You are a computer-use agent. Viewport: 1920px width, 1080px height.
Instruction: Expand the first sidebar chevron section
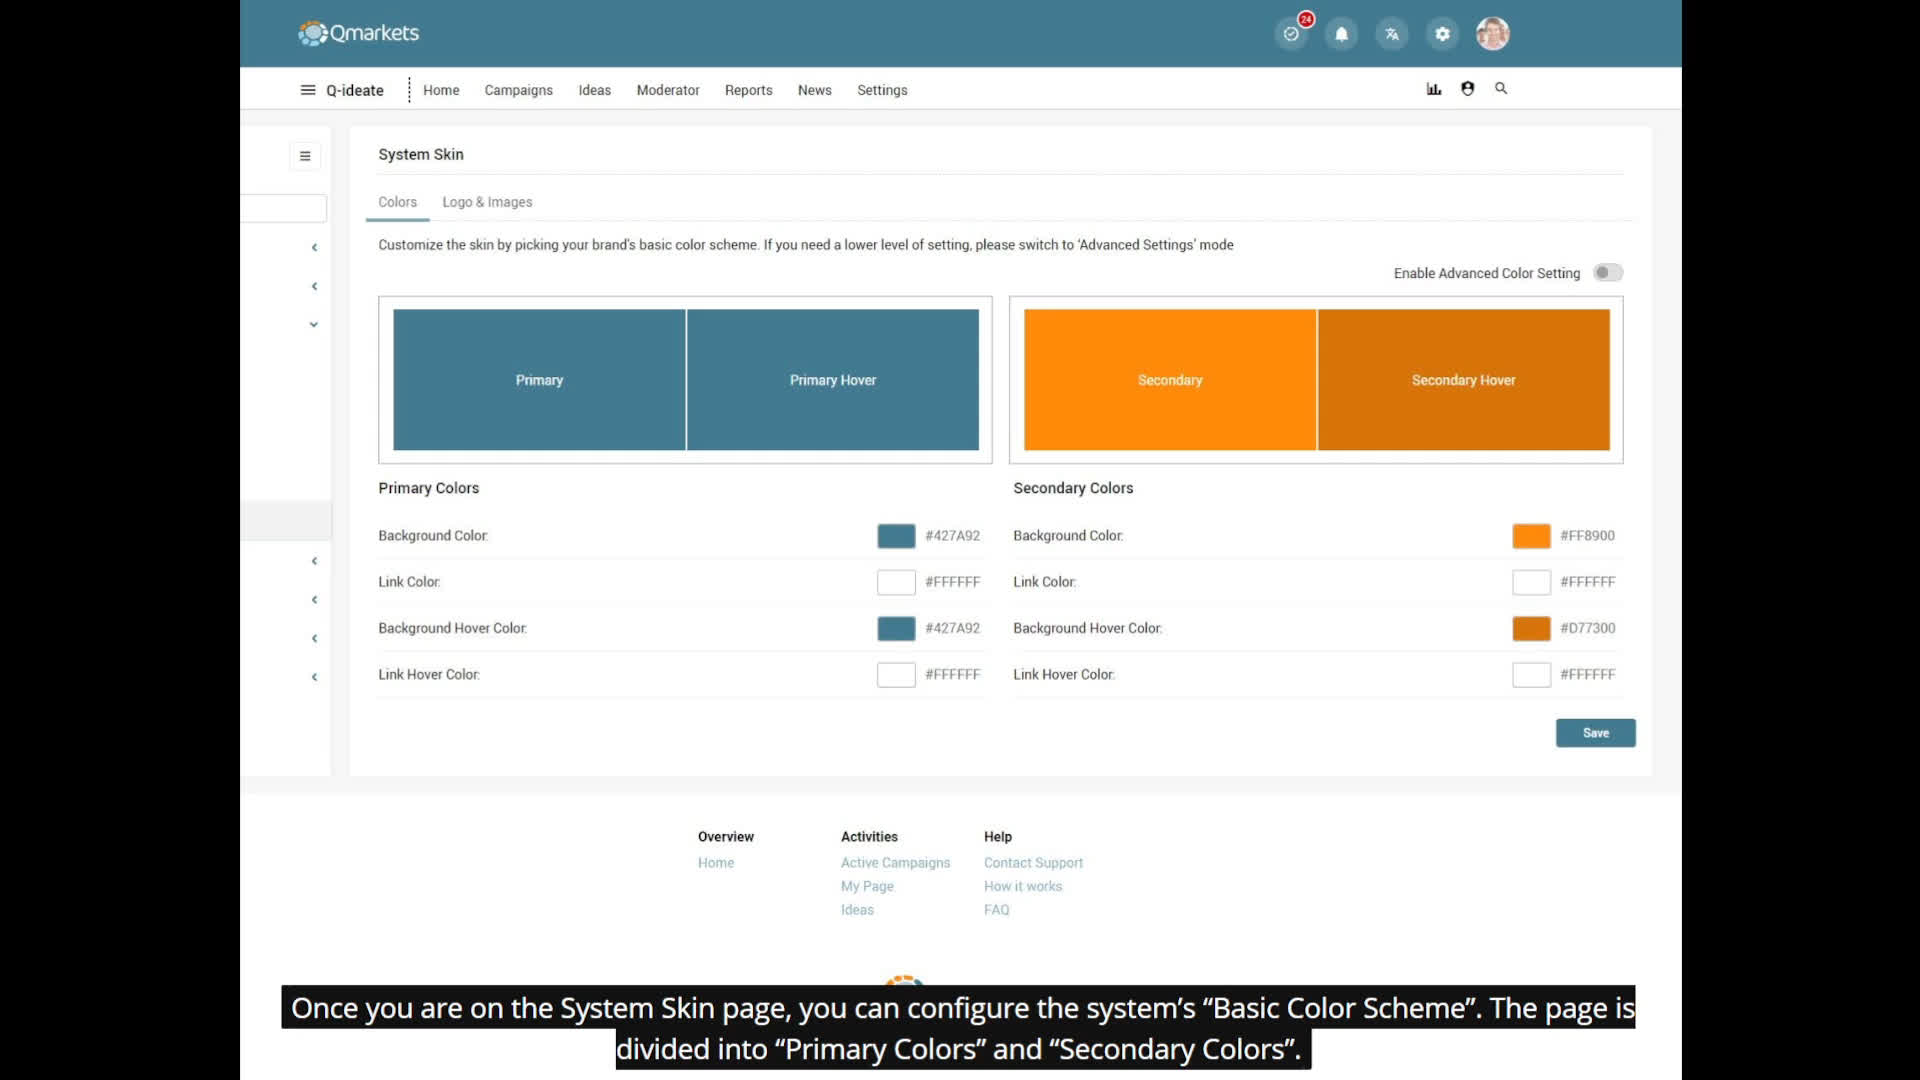314,247
